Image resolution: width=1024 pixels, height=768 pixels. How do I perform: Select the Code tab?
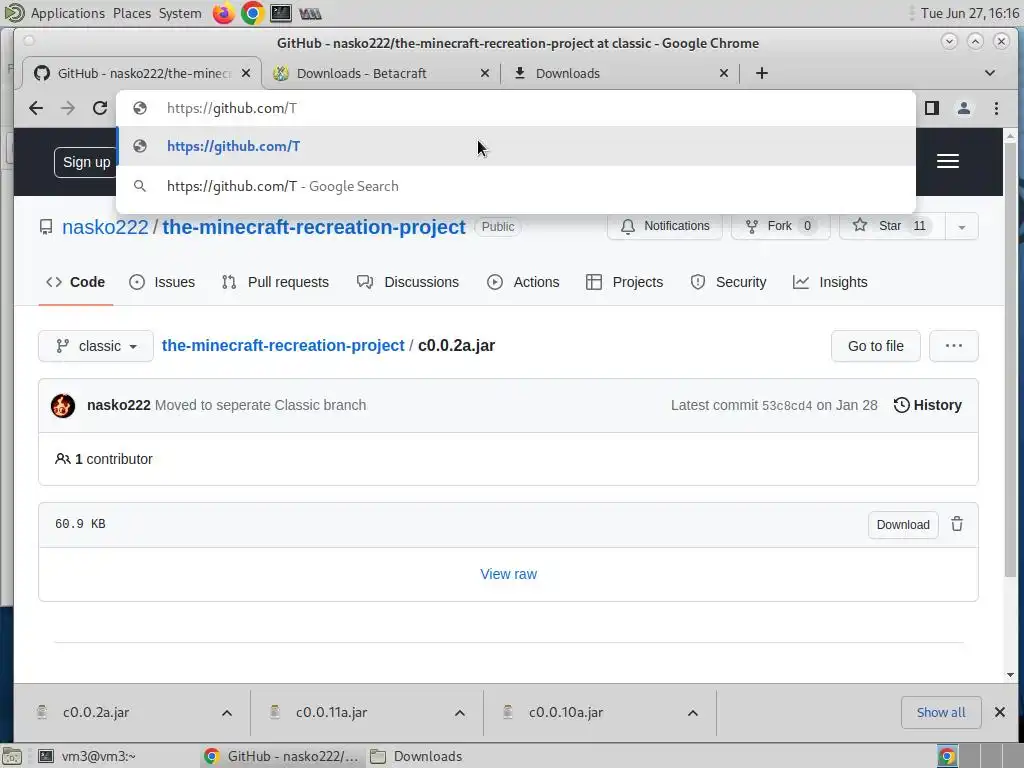click(x=75, y=282)
